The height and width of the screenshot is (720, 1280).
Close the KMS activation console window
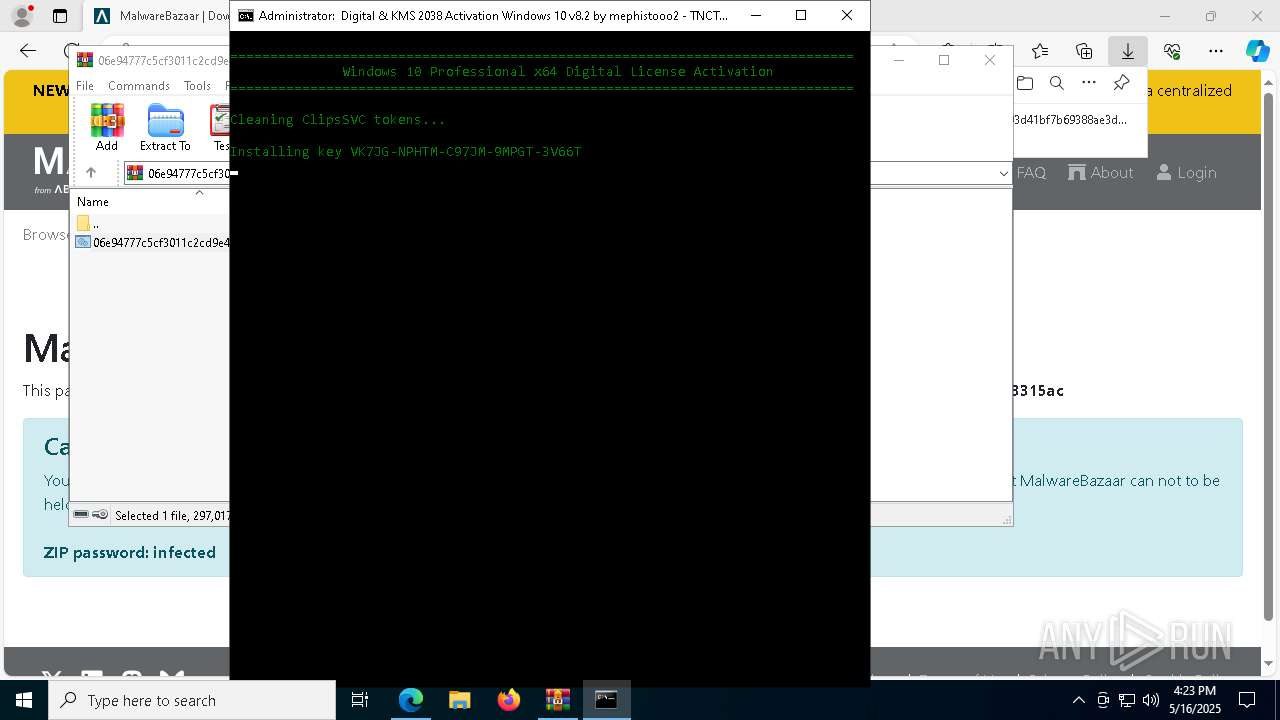847,16
